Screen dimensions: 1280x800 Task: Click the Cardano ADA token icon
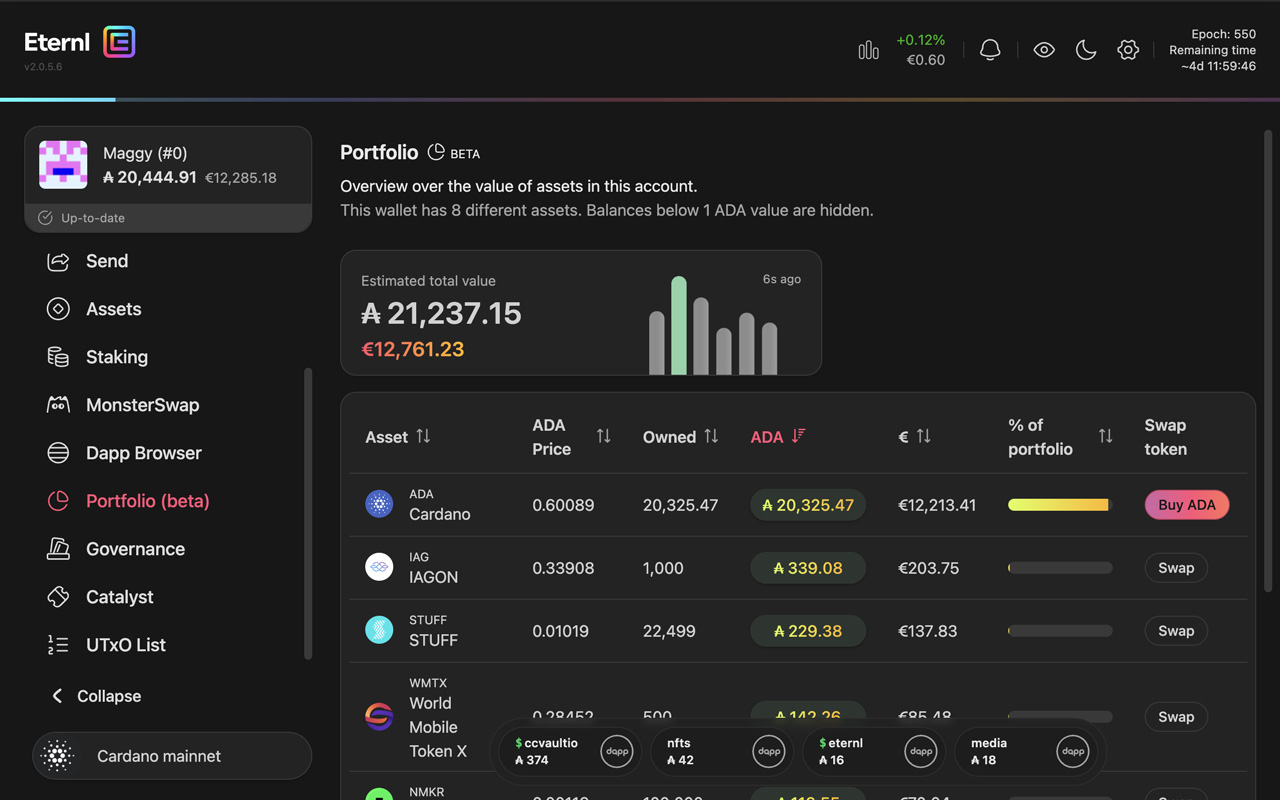(379, 504)
